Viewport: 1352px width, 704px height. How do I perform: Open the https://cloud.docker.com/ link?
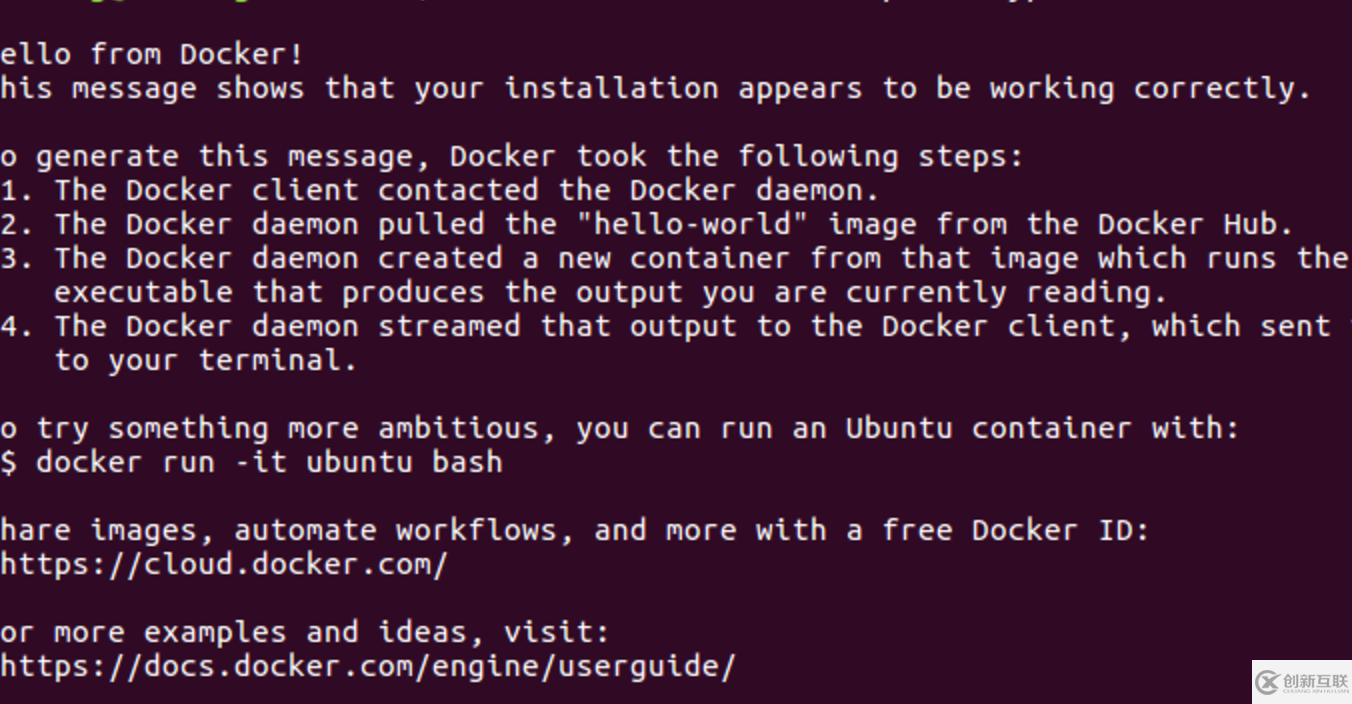[x=224, y=565]
